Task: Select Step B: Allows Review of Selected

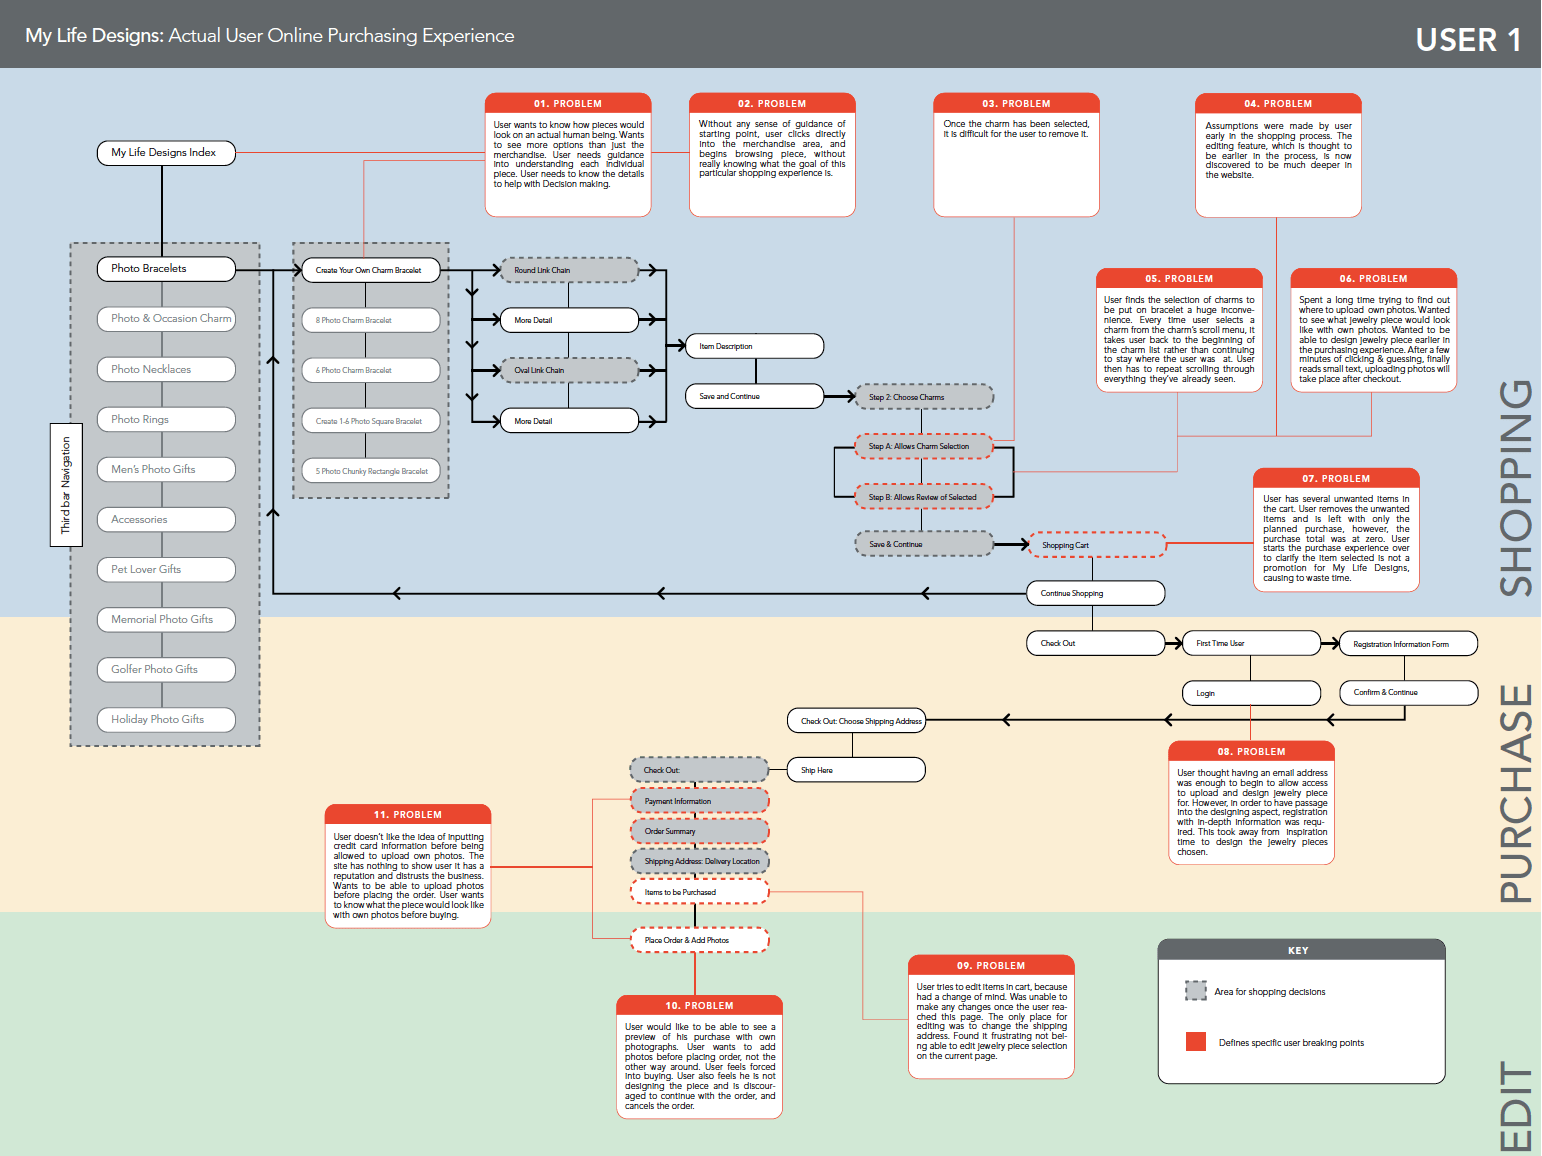Action: click(924, 497)
